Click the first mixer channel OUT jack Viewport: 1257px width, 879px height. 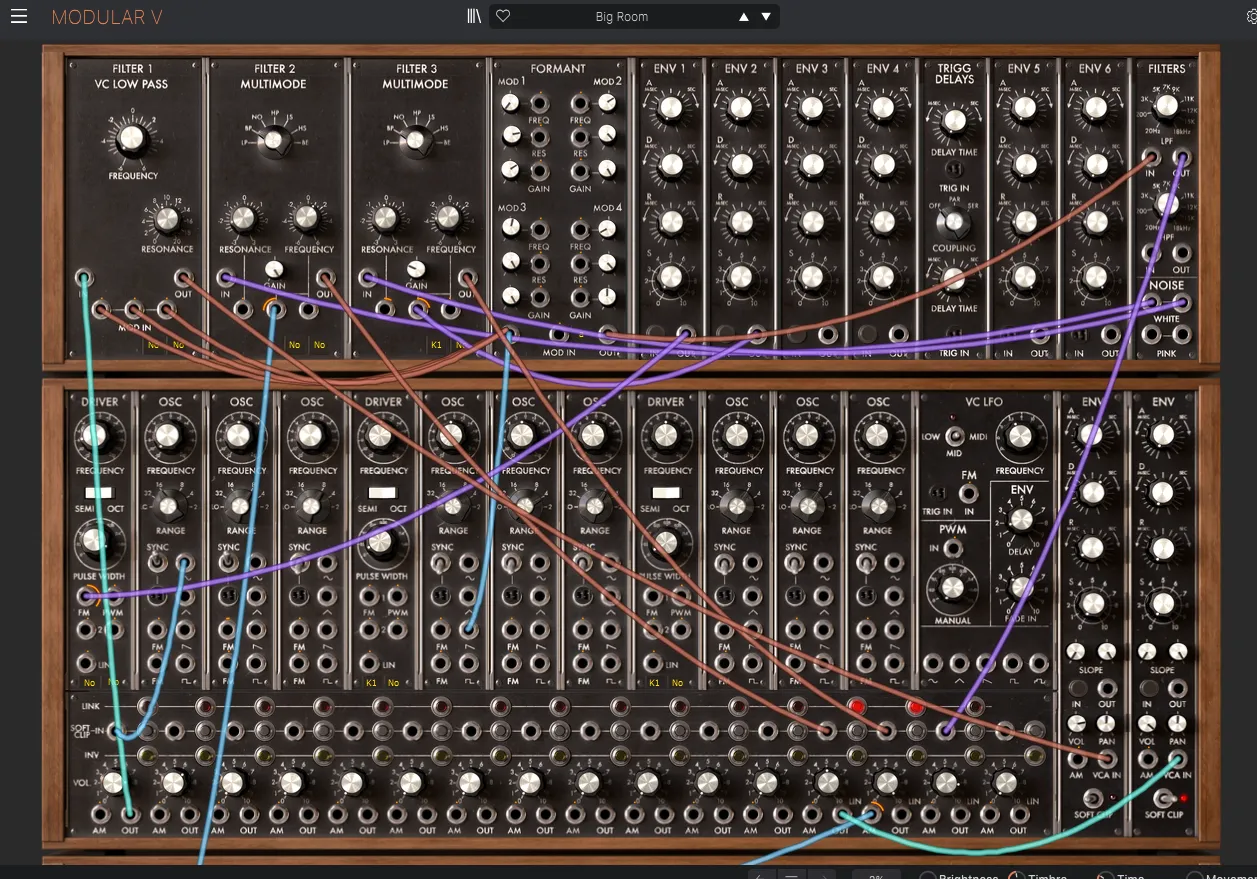[129, 813]
